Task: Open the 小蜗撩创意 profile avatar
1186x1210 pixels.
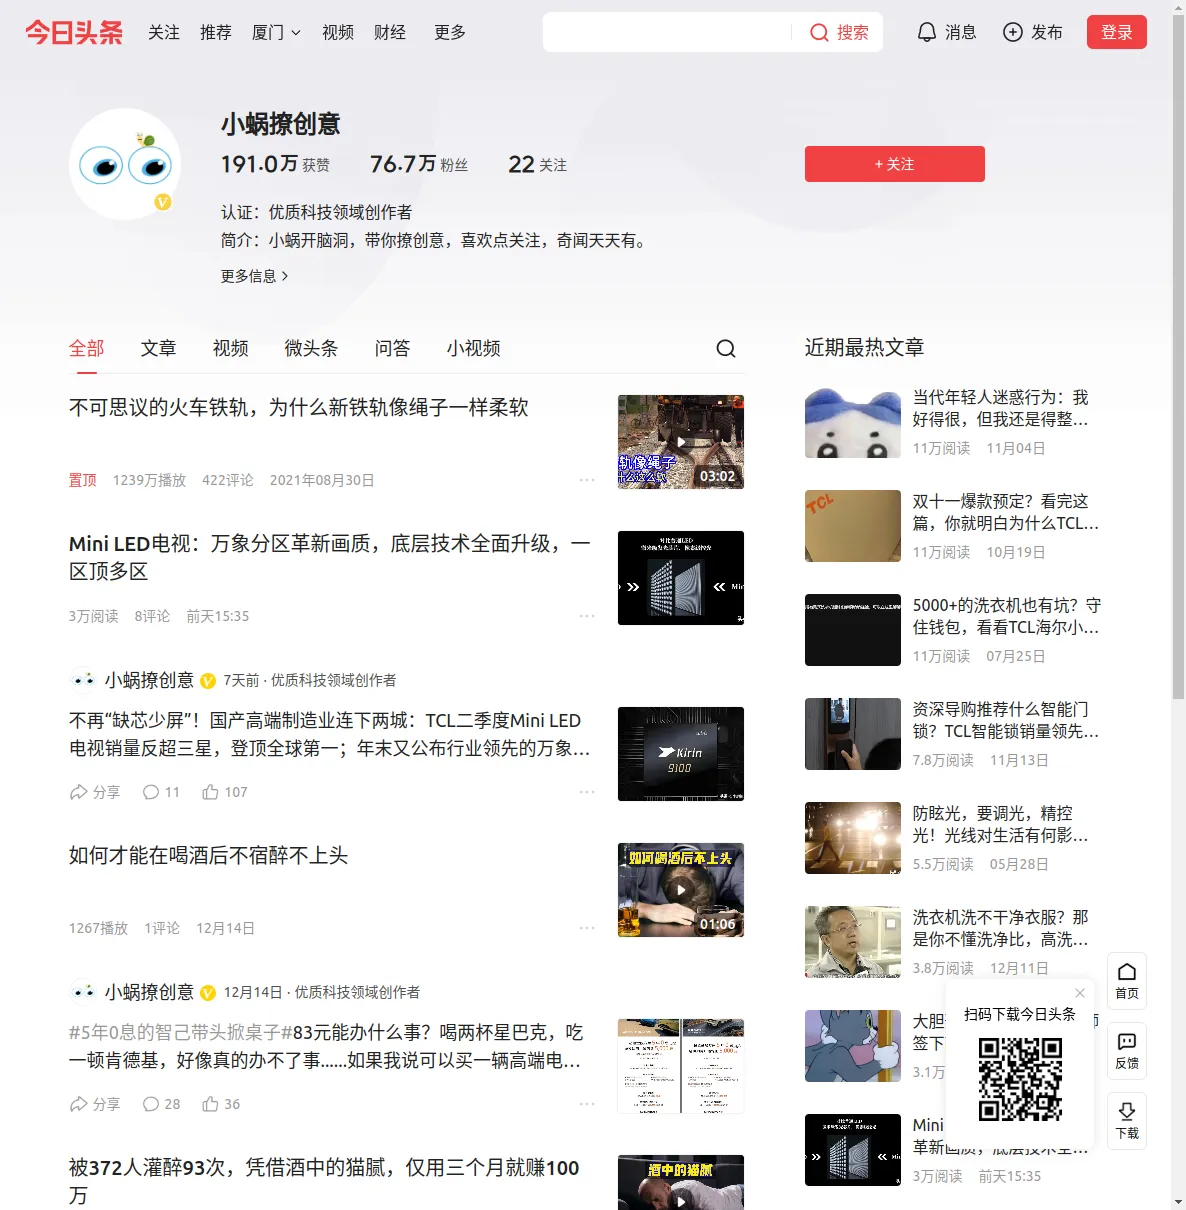Action: [x=125, y=164]
